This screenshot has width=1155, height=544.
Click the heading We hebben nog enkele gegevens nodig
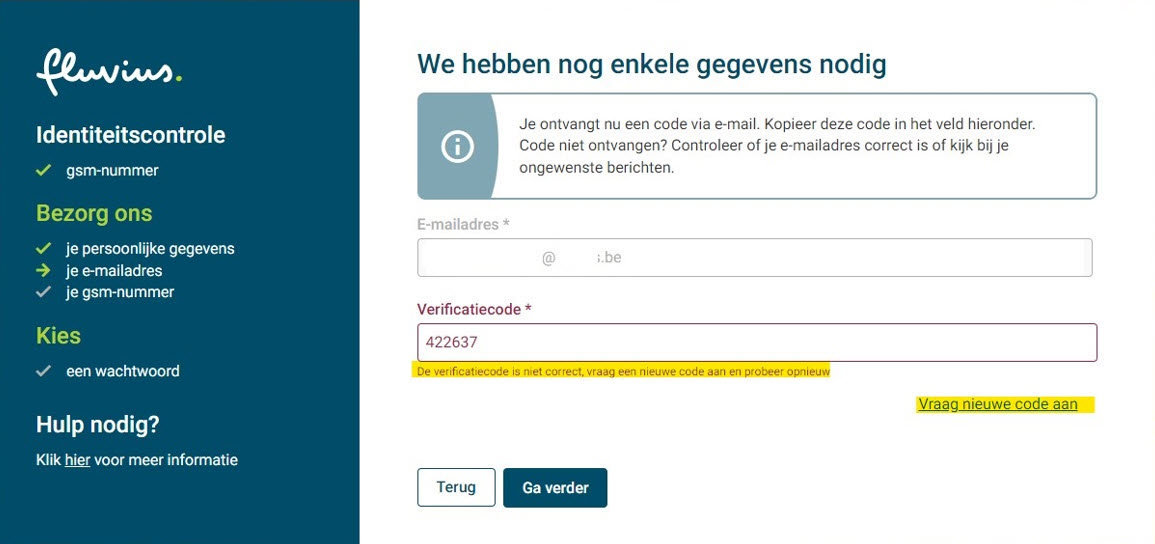tap(651, 65)
